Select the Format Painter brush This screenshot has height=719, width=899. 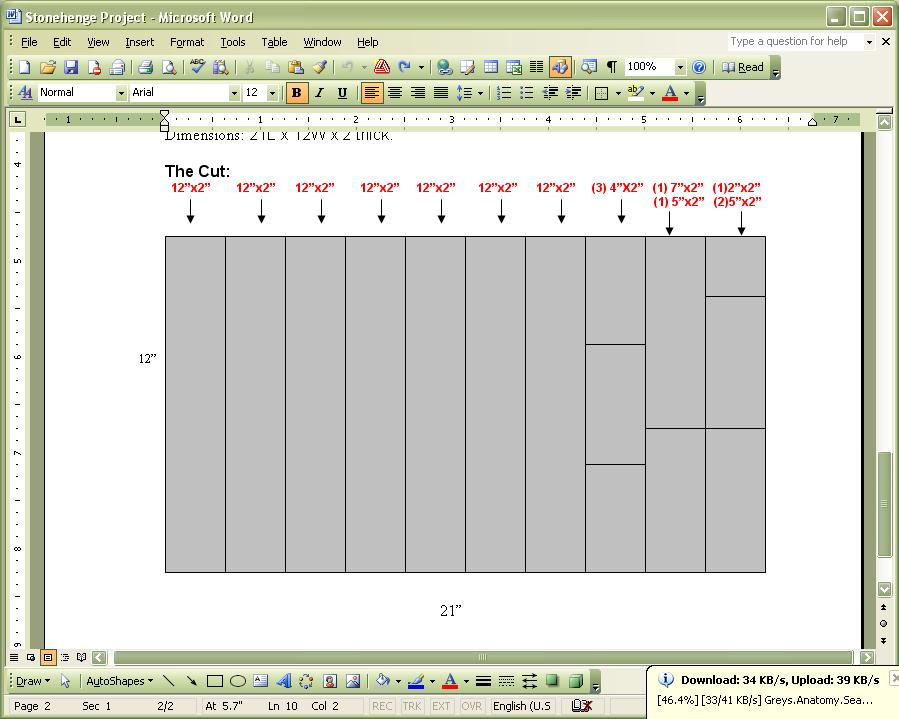point(319,67)
